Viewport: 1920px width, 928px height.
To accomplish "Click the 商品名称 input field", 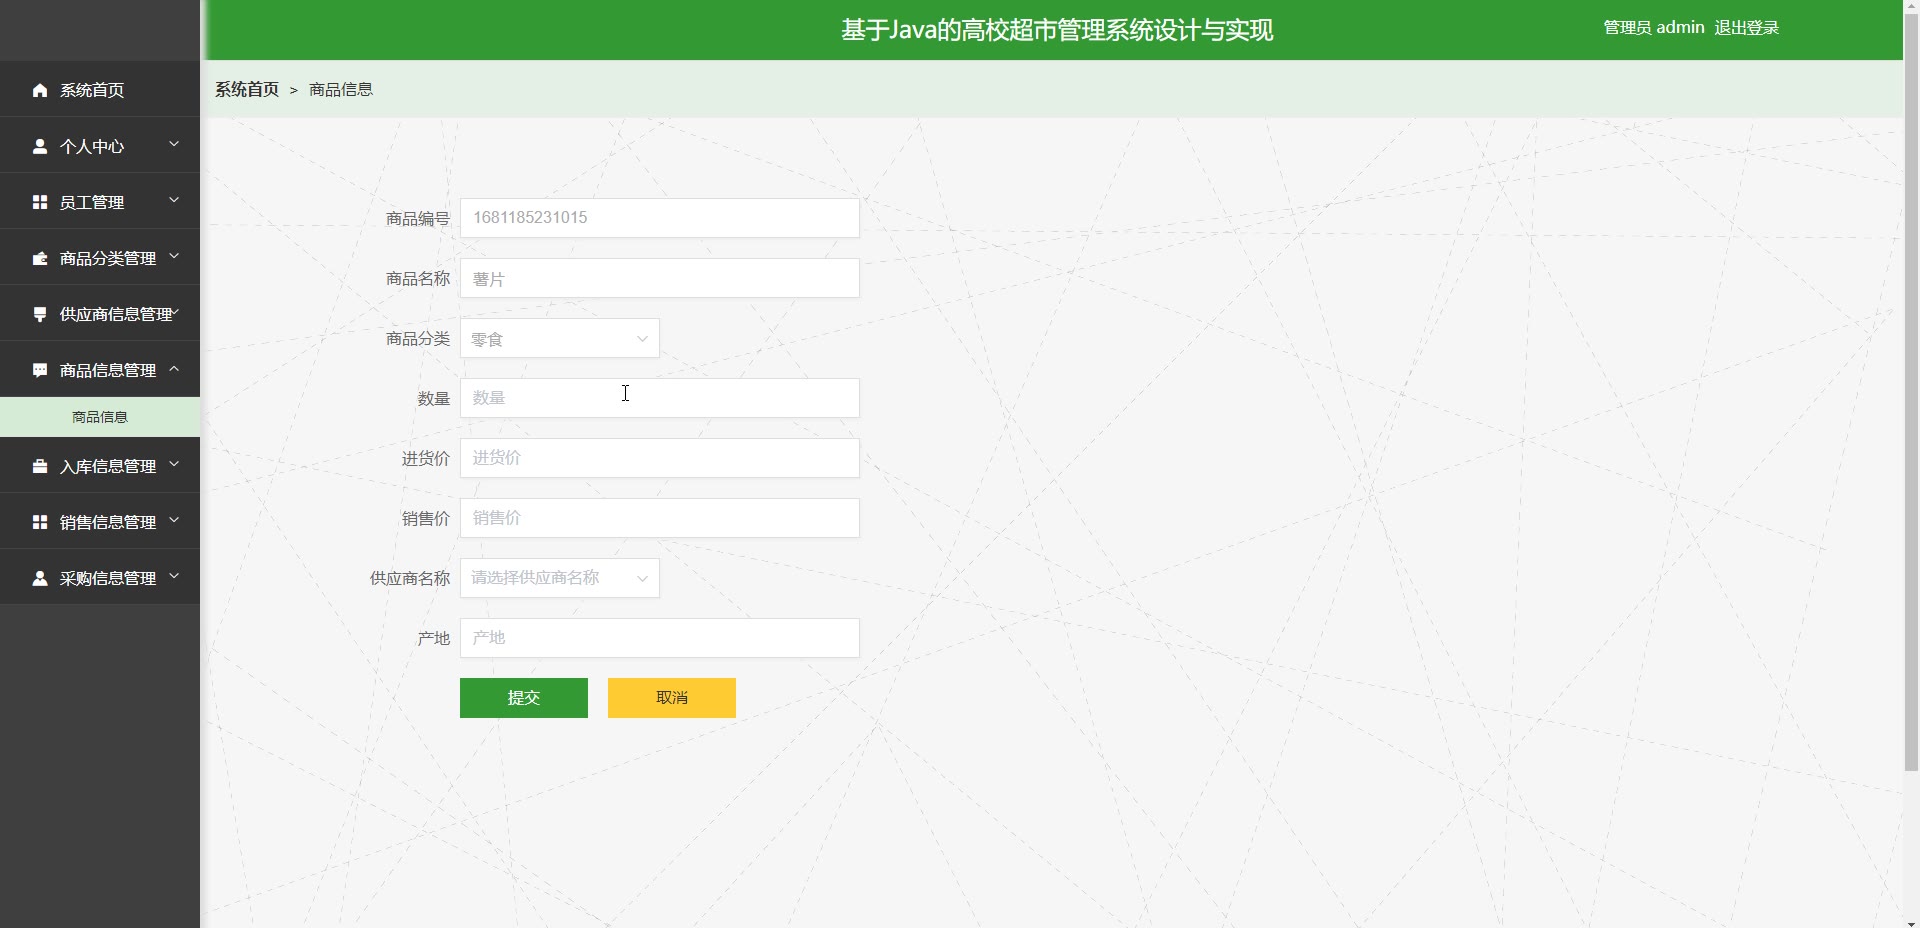I will click(x=660, y=278).
